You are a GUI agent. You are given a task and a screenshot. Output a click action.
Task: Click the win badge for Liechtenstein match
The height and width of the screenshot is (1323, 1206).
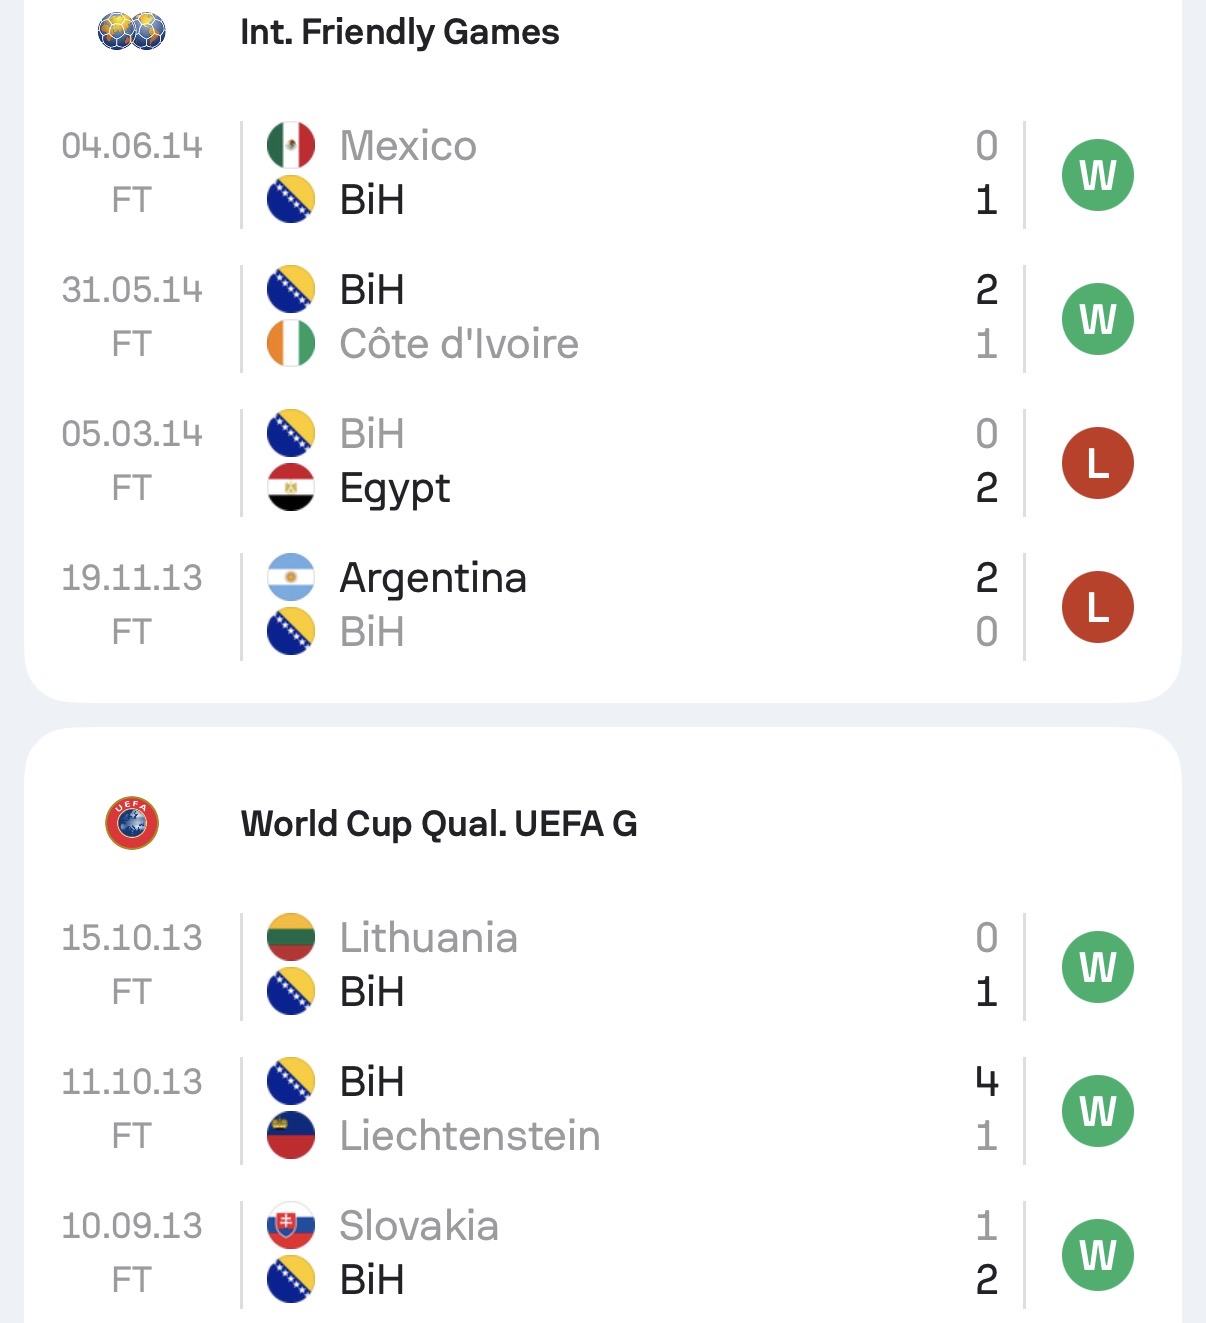pos(1097,1111)
